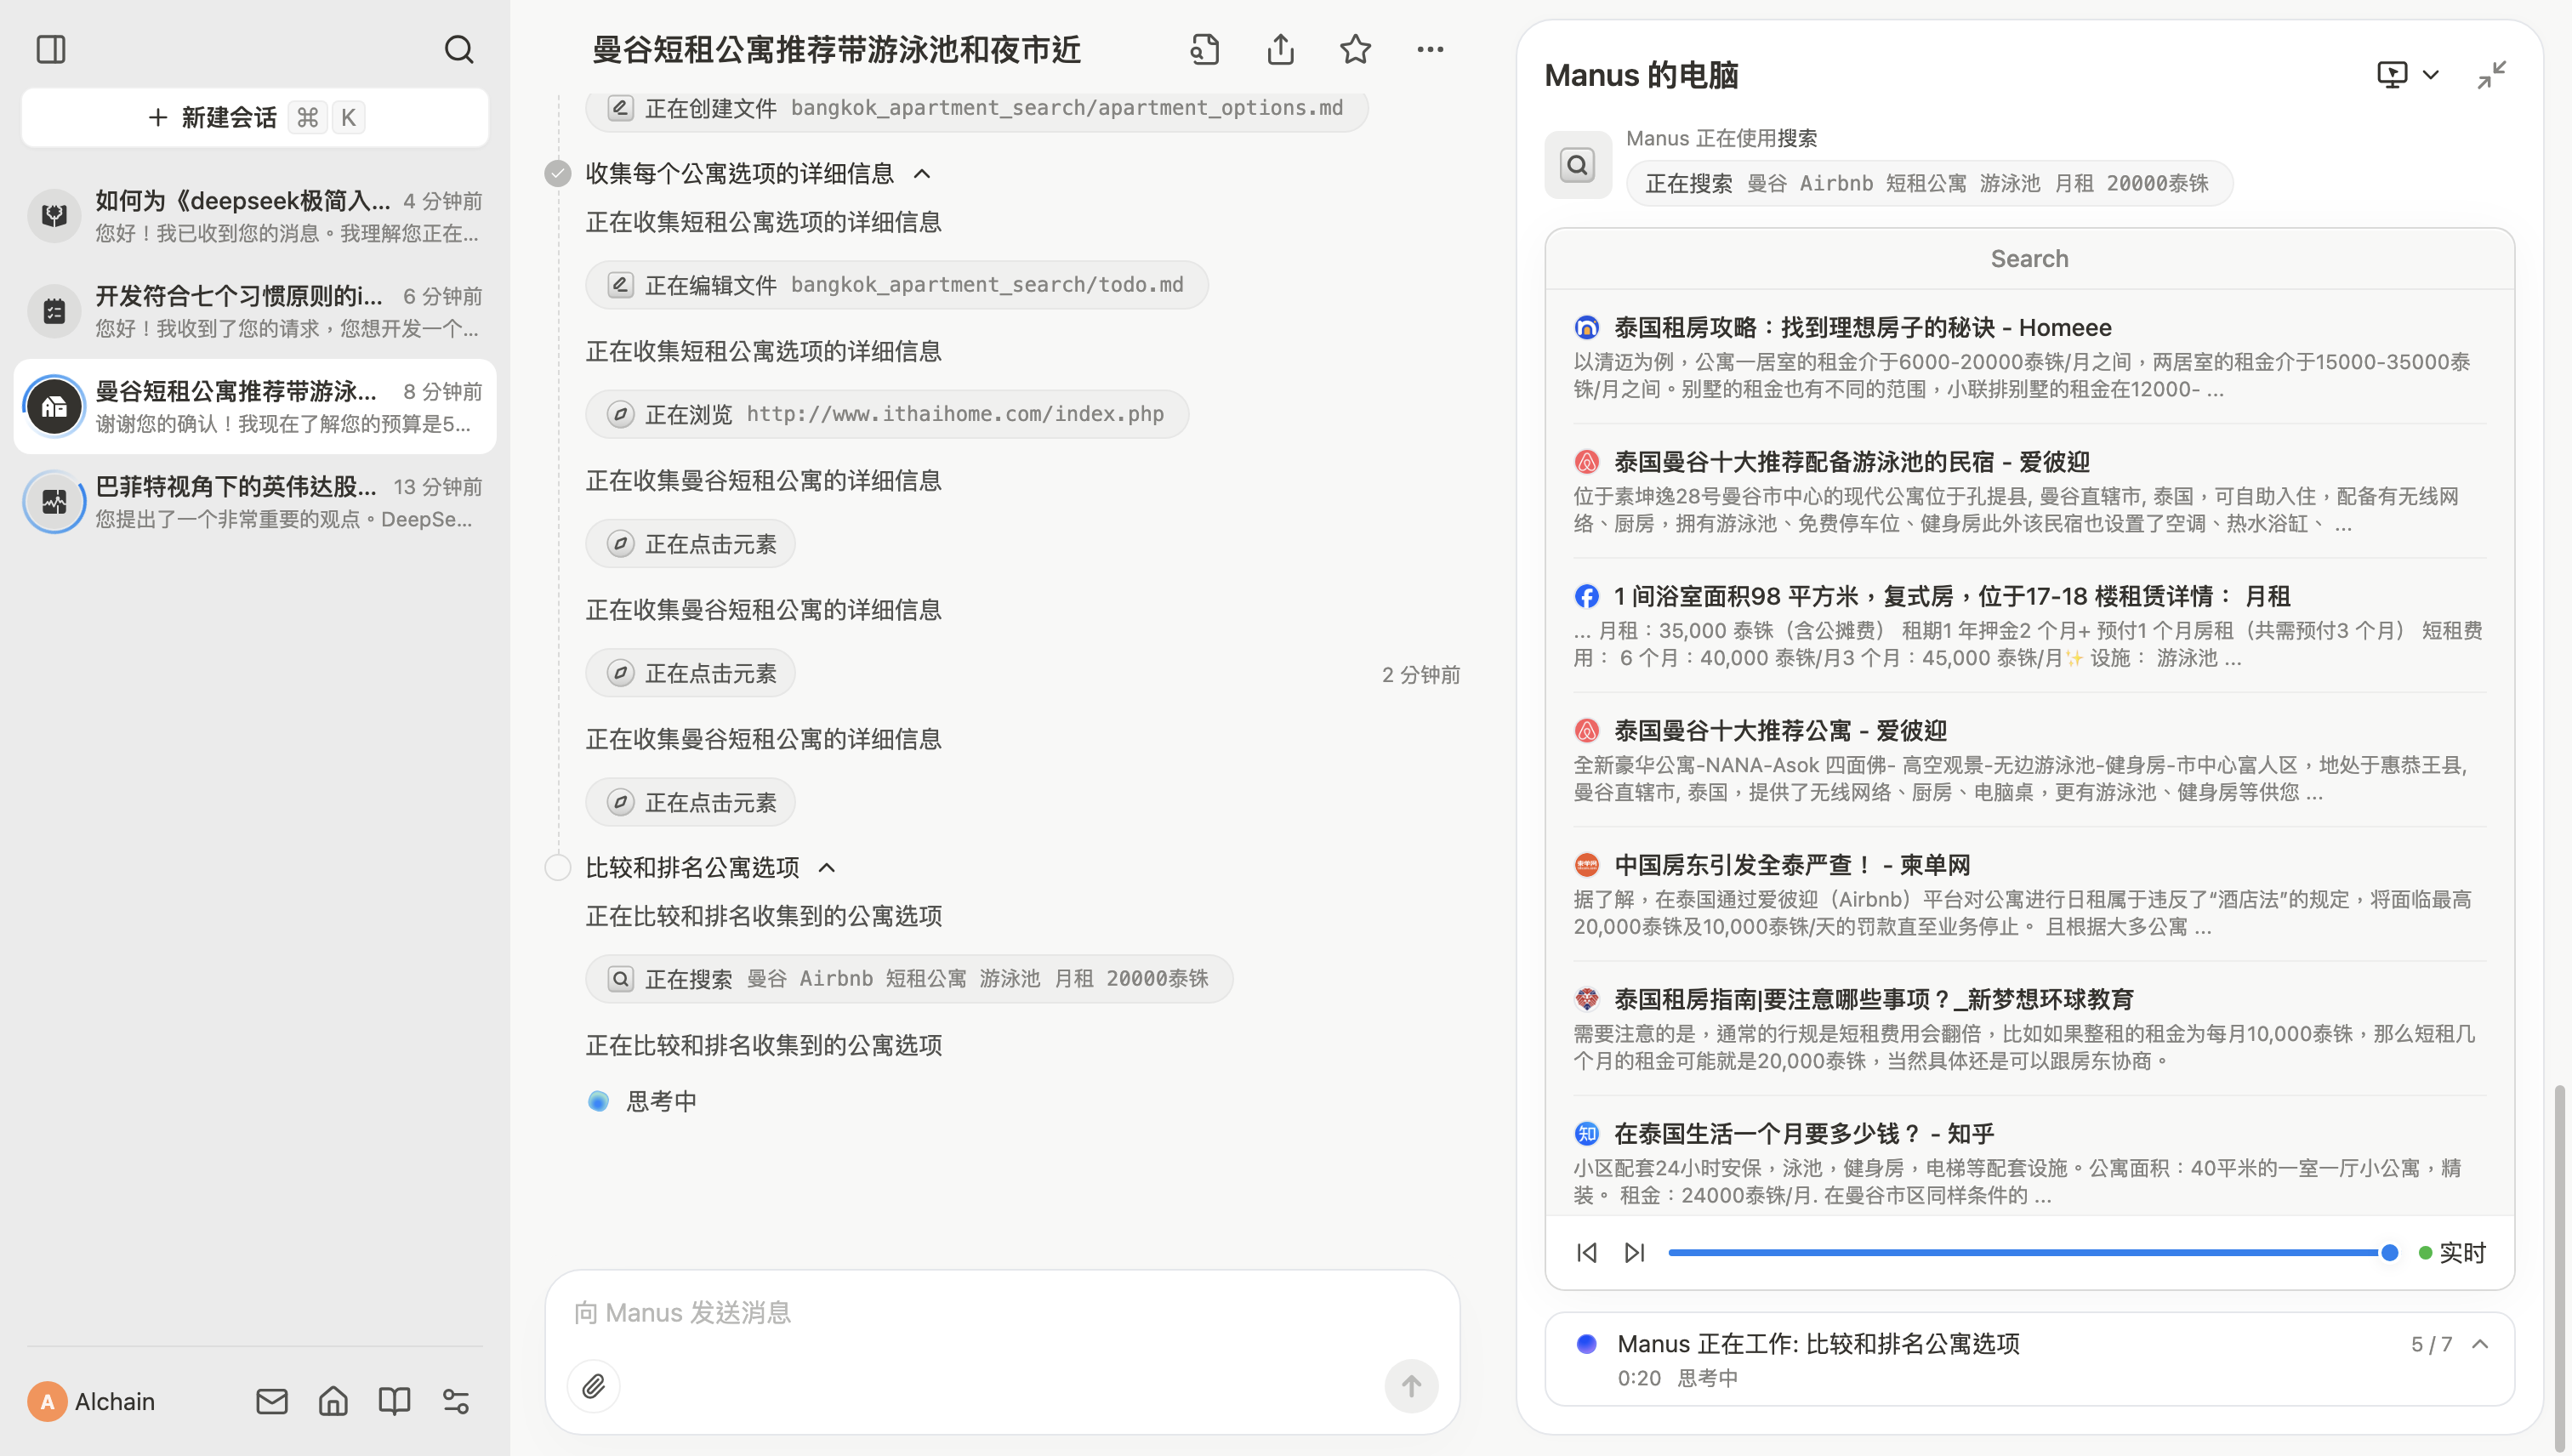Viewport: 2572px width, 1456px height.
Task: Toggle the left sidebar panel icon
Action: 50,49
